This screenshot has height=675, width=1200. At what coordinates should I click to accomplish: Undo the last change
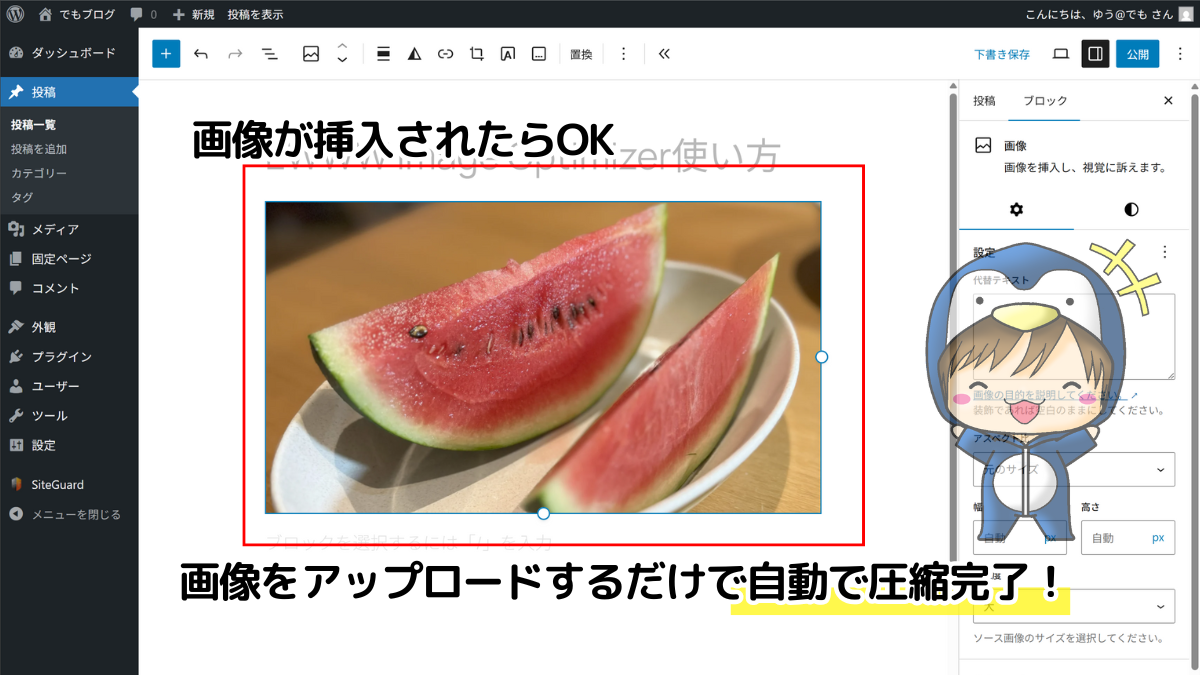(201, 54)
